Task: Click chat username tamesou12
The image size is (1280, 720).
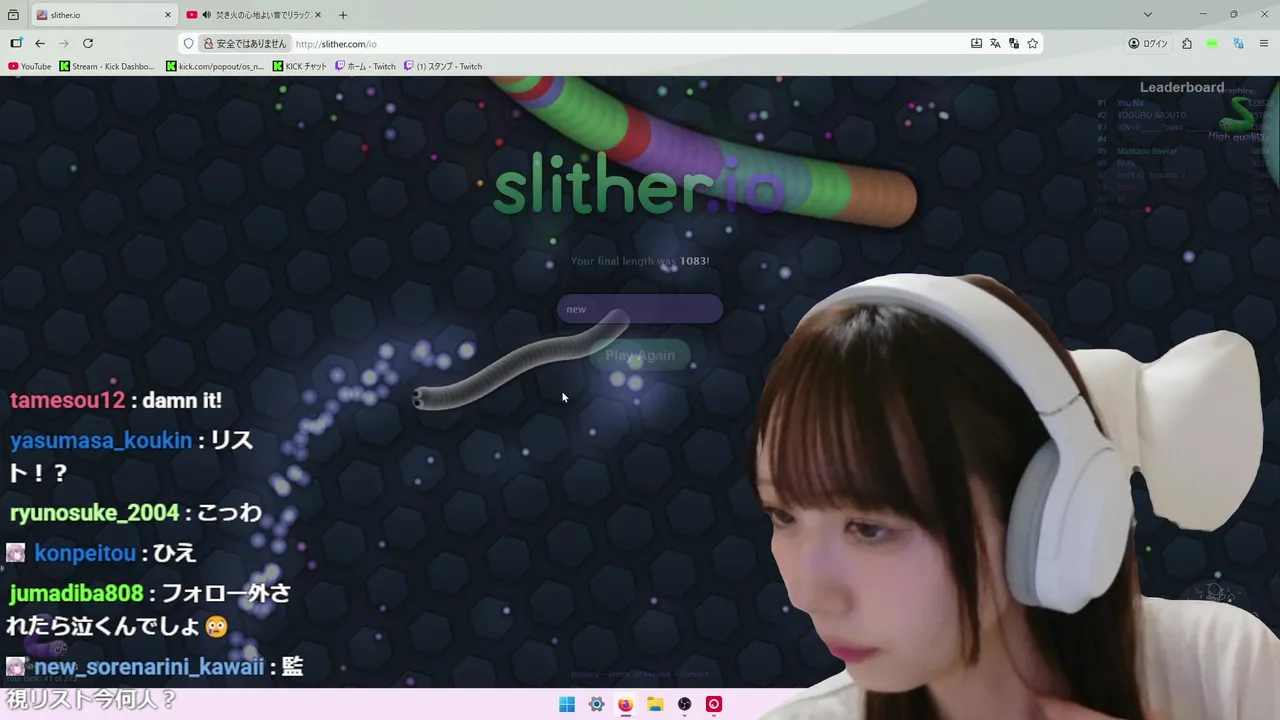Action: tap(67, 400)
